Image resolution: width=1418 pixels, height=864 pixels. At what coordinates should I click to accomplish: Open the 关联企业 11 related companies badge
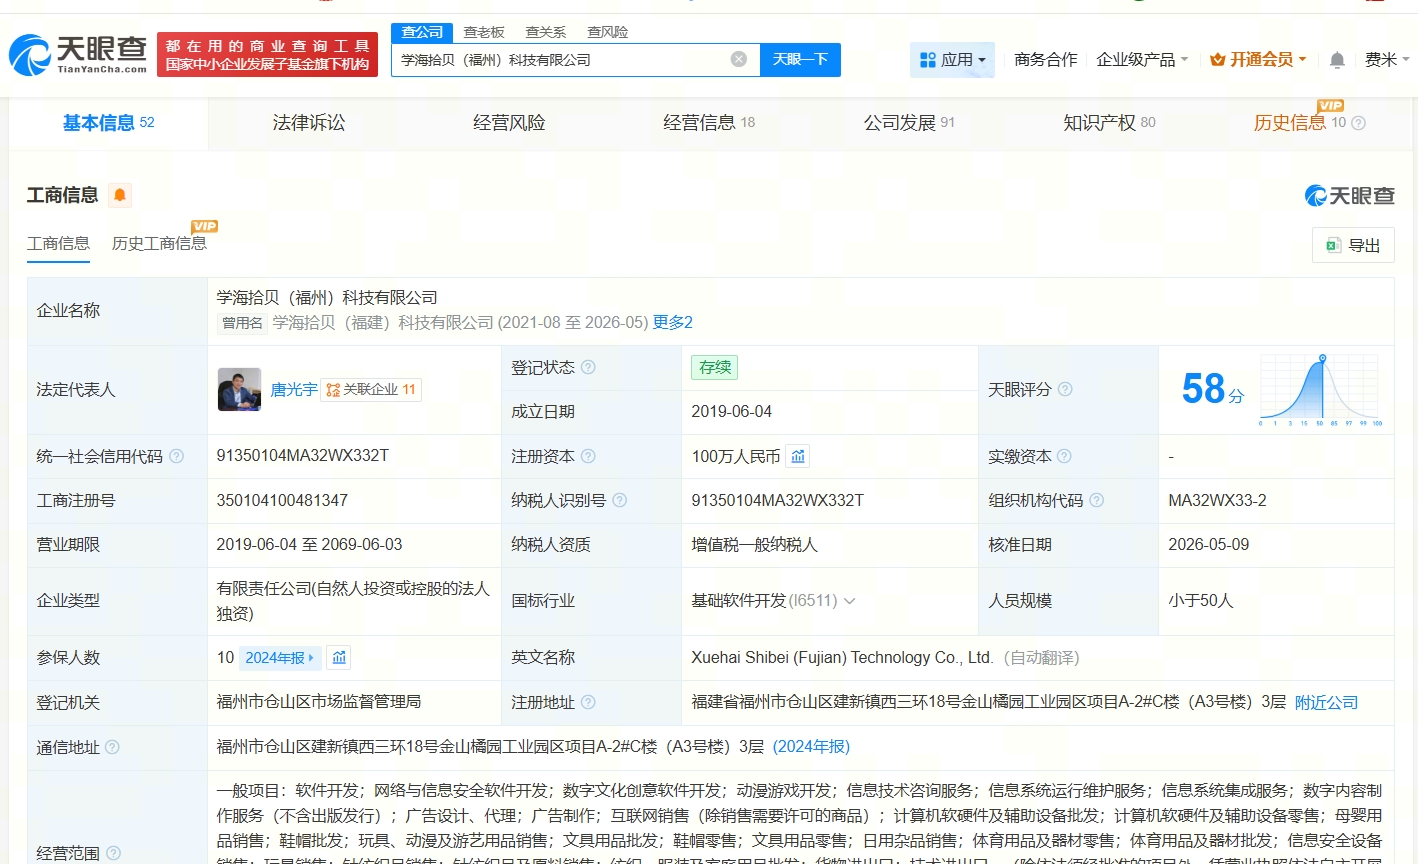pos(371,389)
